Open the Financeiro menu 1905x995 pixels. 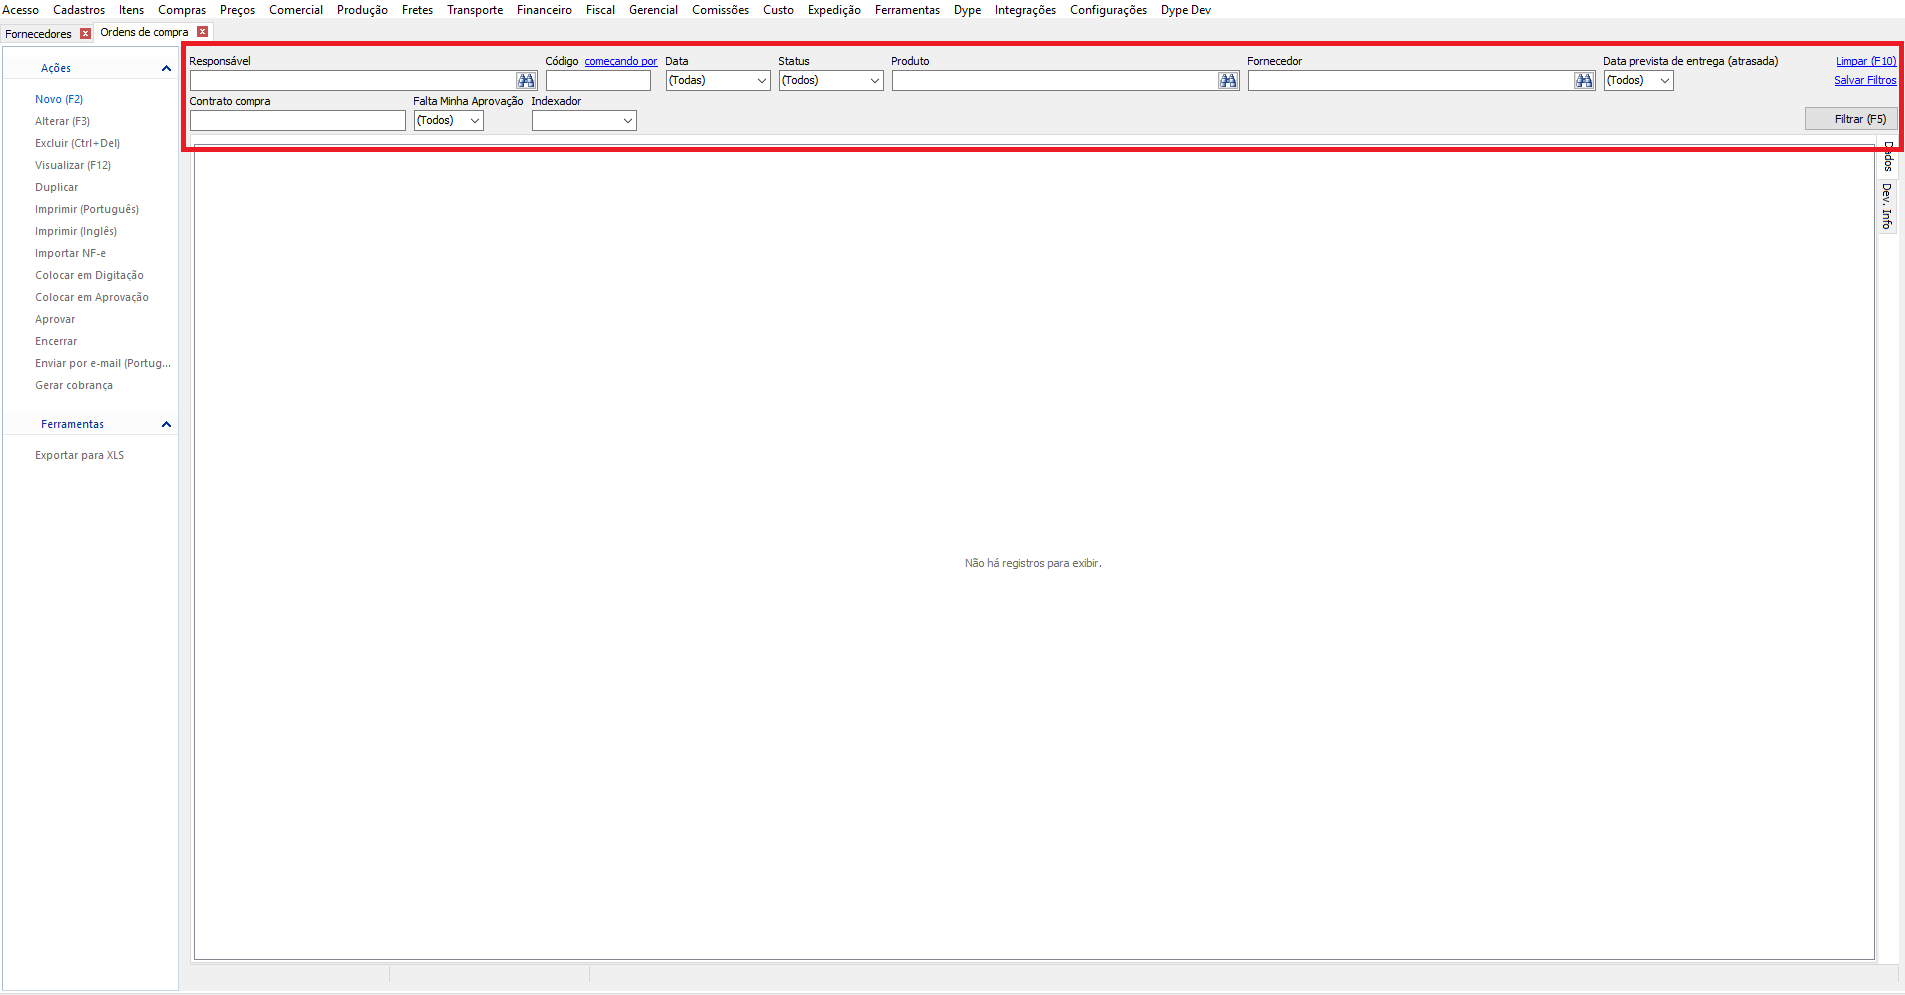(x=544, y=10)
